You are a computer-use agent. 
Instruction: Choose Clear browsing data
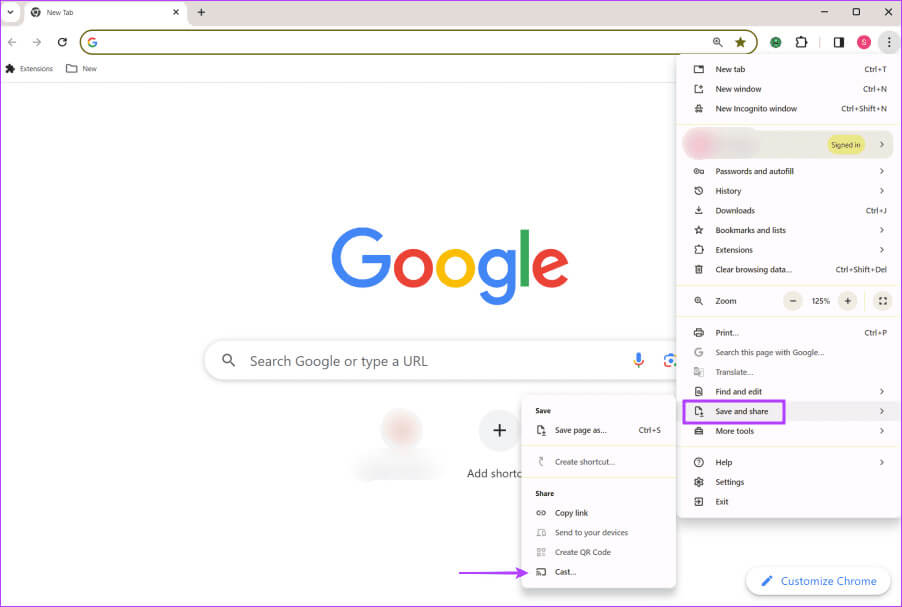tap(789, 269)
